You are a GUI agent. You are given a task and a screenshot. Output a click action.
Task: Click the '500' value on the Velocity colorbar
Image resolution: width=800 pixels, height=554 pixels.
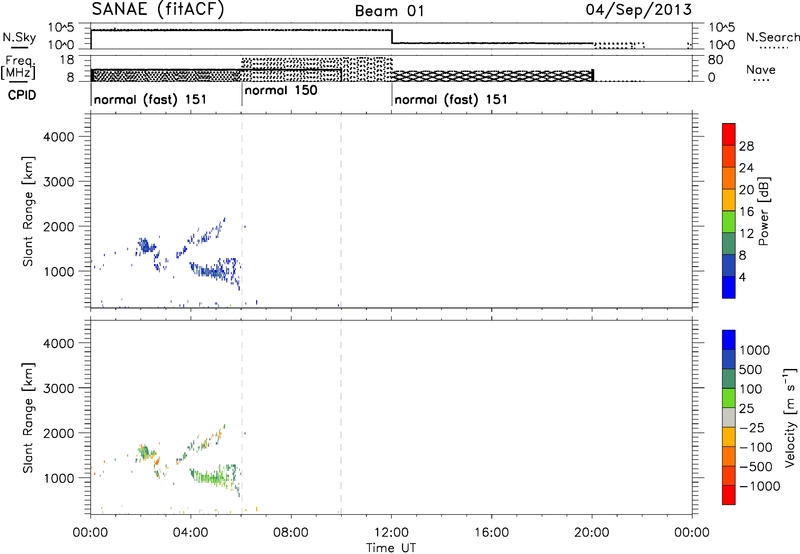[750, 369]
